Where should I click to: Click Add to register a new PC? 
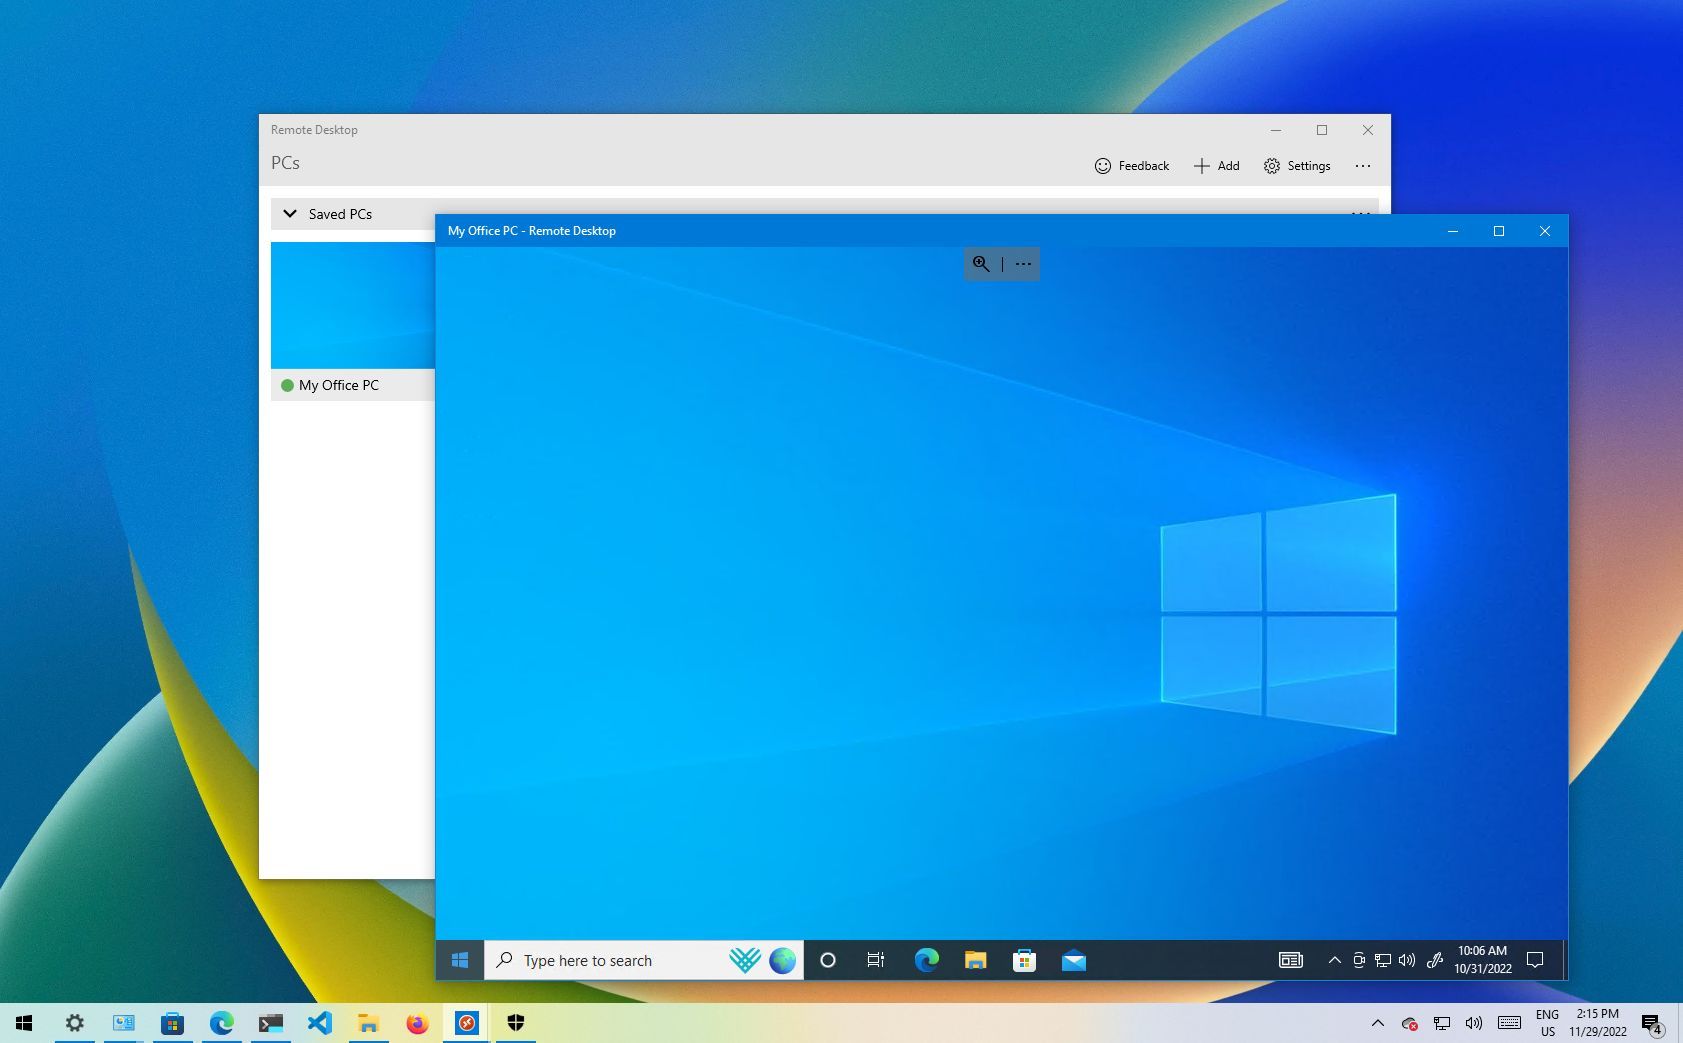(1216, 166)
